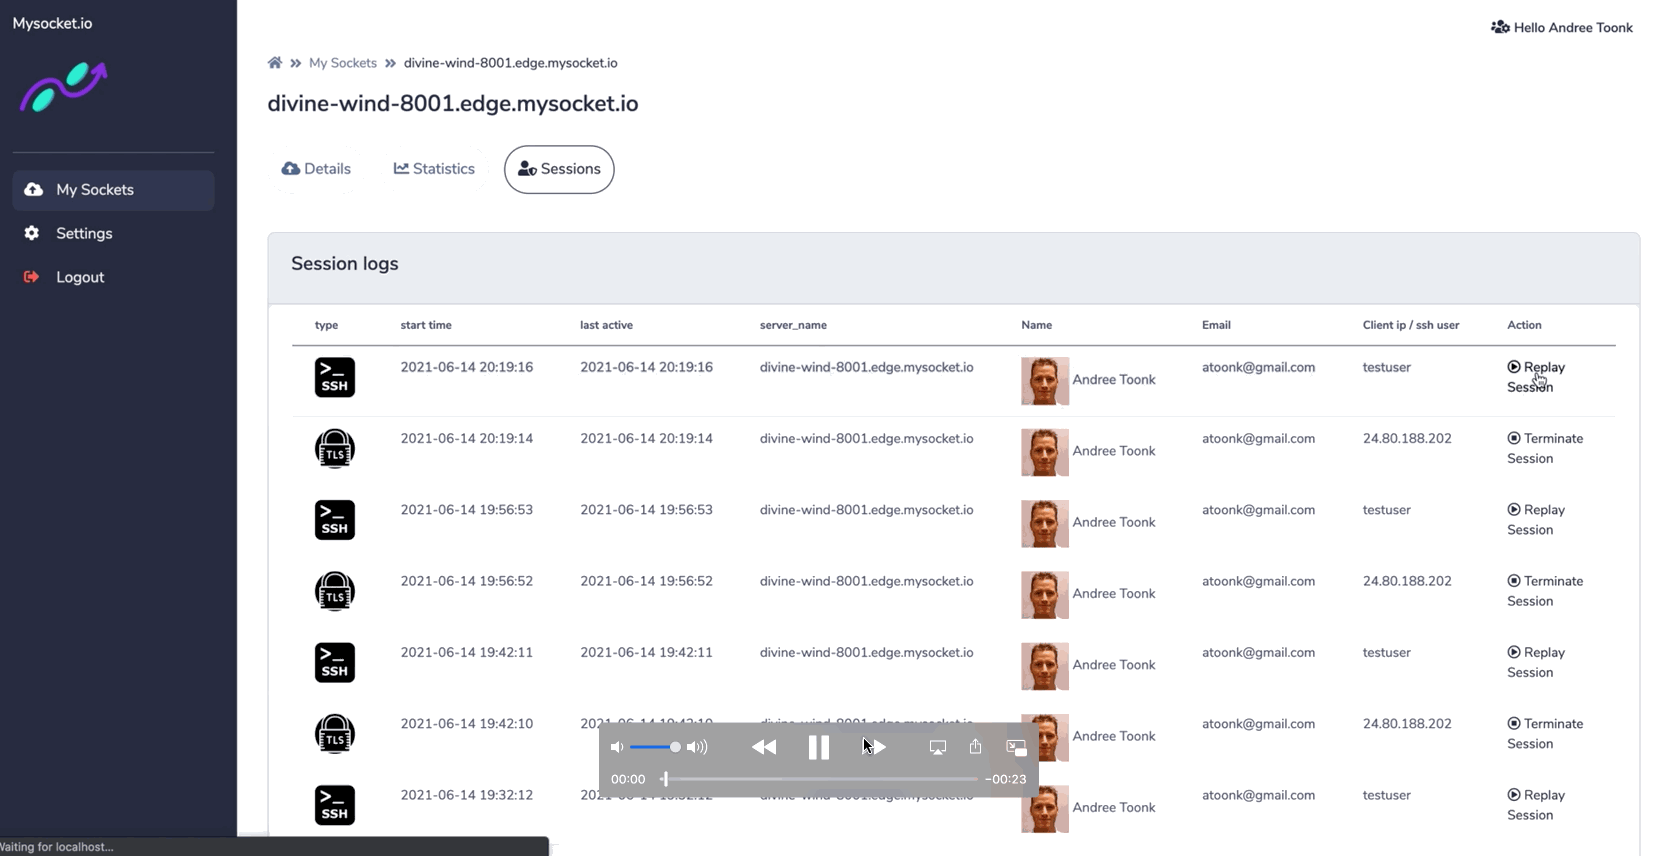
Task: Click the 'server_name' column header
Action: coord(793,325)
